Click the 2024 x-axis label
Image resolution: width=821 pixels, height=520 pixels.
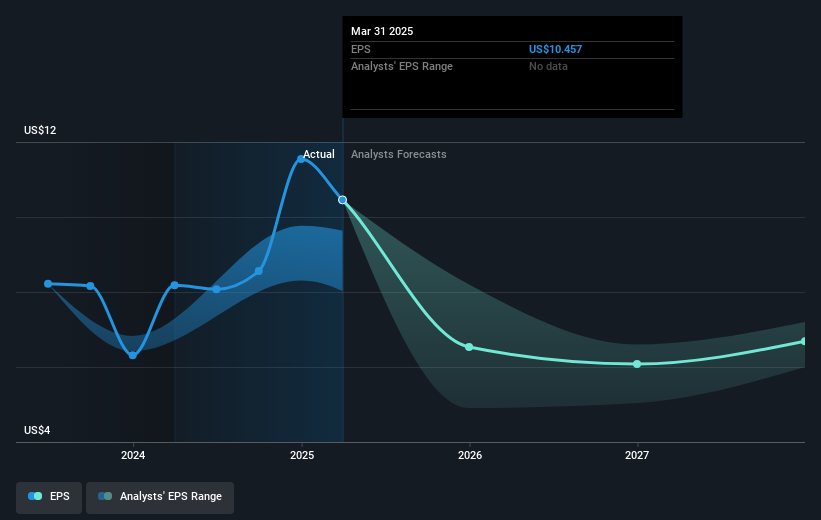(x=133, y=455)
